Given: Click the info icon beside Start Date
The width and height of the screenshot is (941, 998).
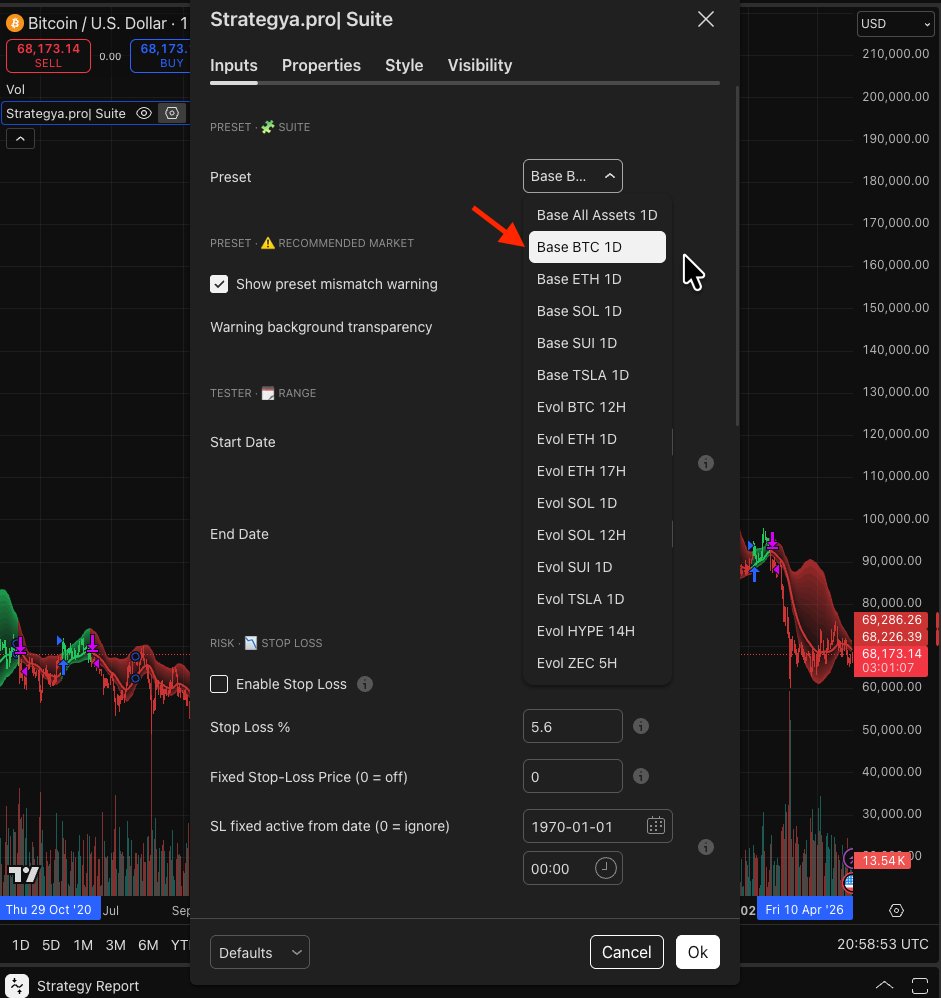Looking at the screenshot, I should coord(705,463).
